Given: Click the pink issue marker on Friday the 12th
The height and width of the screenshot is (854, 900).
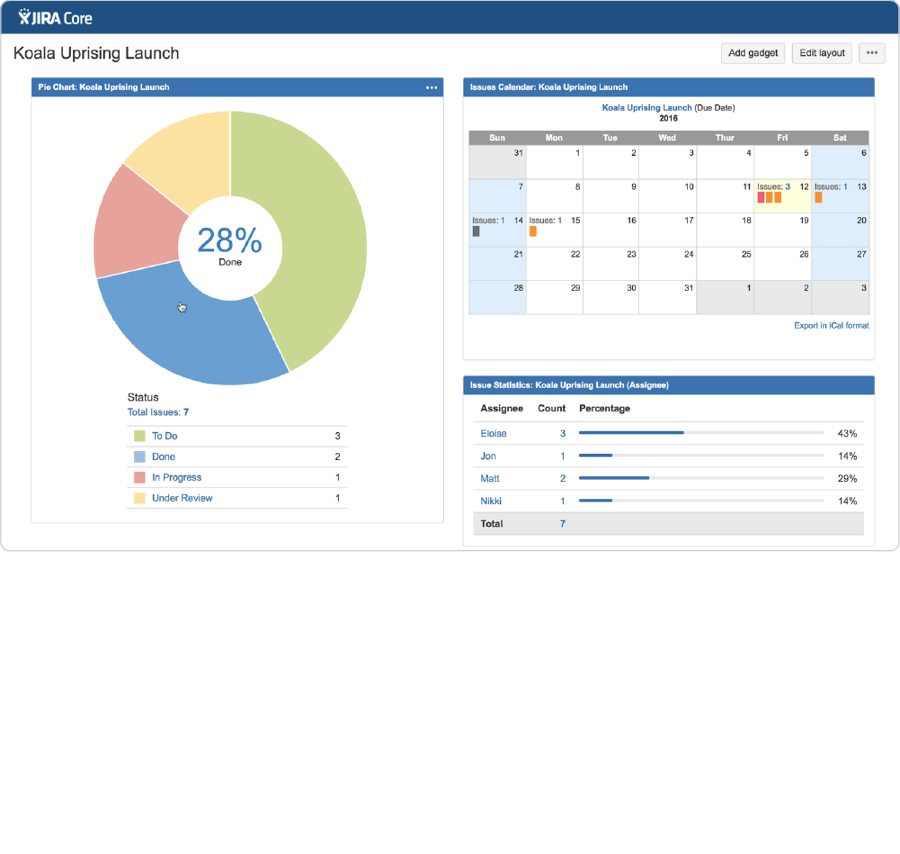Looking at the screenshot, I should point(762,197).
